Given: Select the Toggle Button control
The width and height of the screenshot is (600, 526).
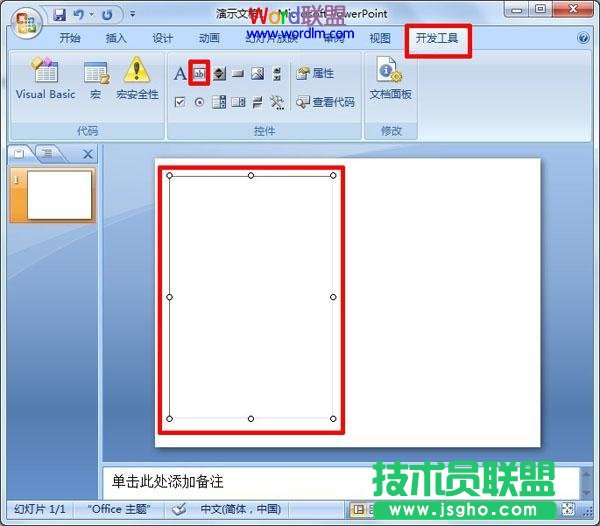Looking at the screenshot, I should click(257, 102).
